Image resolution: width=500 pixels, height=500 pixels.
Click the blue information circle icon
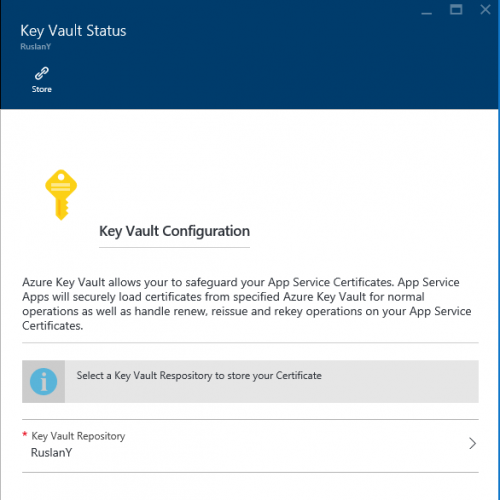[43, 381]
